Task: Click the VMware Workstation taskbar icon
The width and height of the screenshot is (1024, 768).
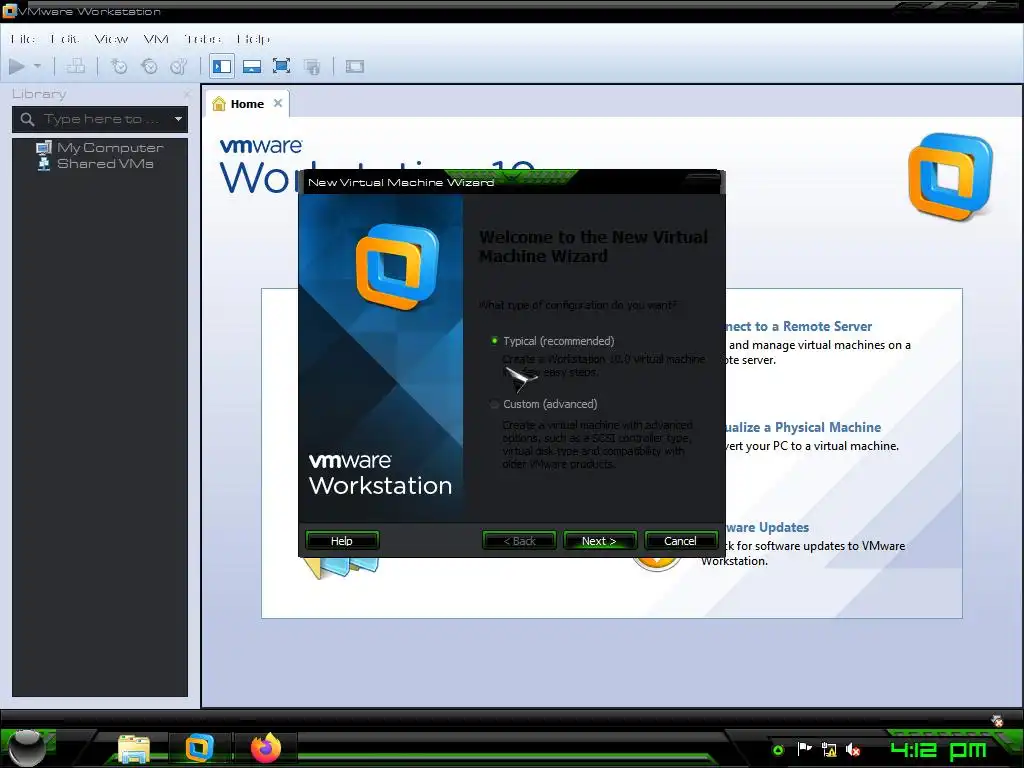Action: coord(199,748)
